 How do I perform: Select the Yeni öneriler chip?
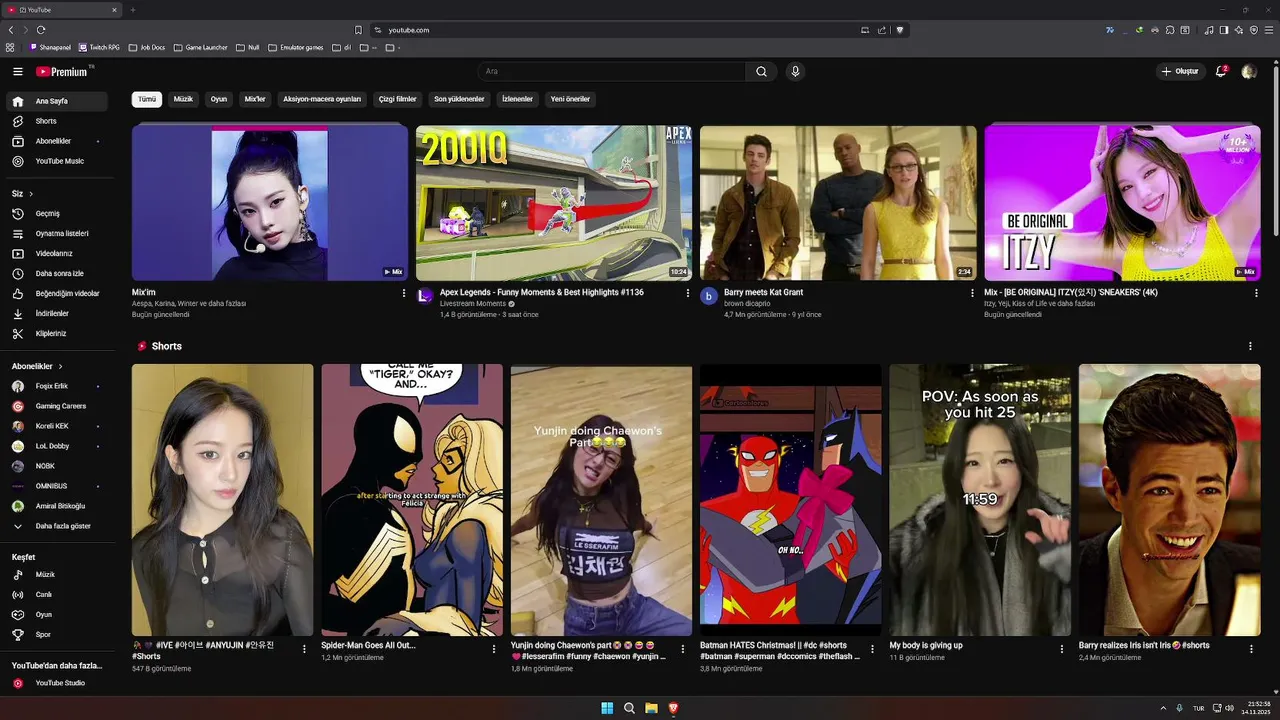click(570, 99)
